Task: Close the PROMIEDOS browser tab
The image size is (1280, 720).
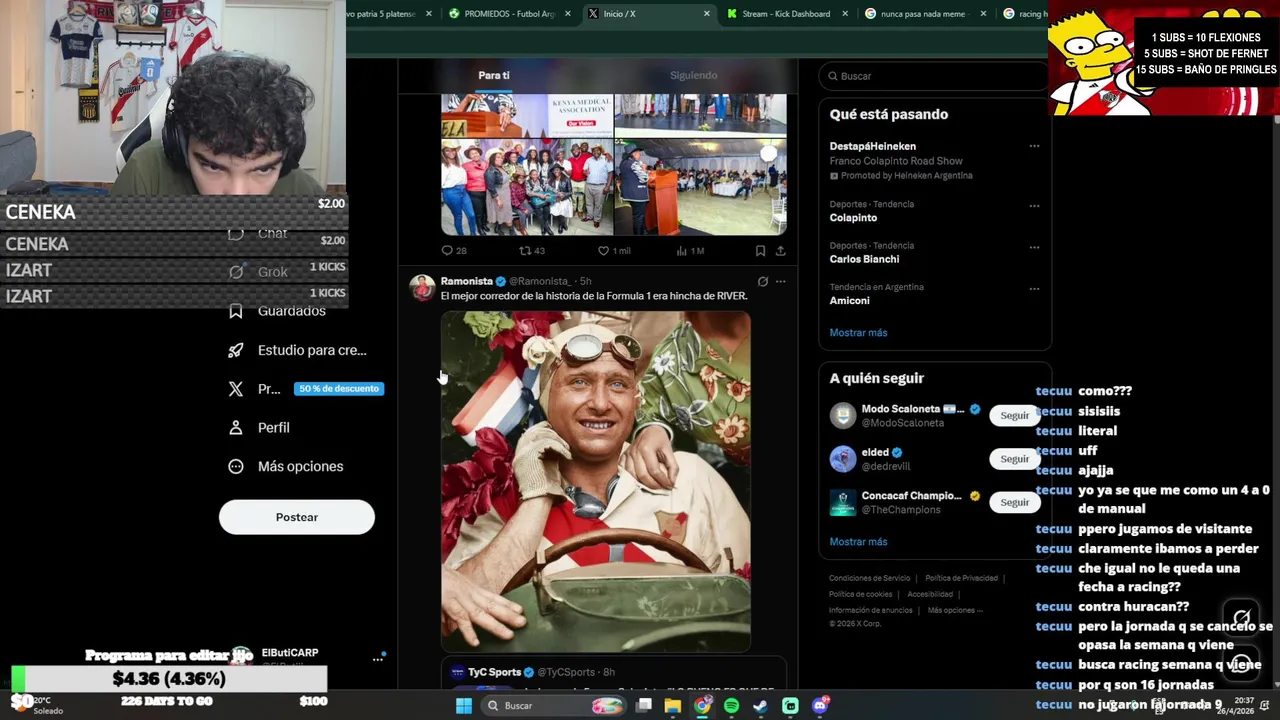Action: coord(568,14)
